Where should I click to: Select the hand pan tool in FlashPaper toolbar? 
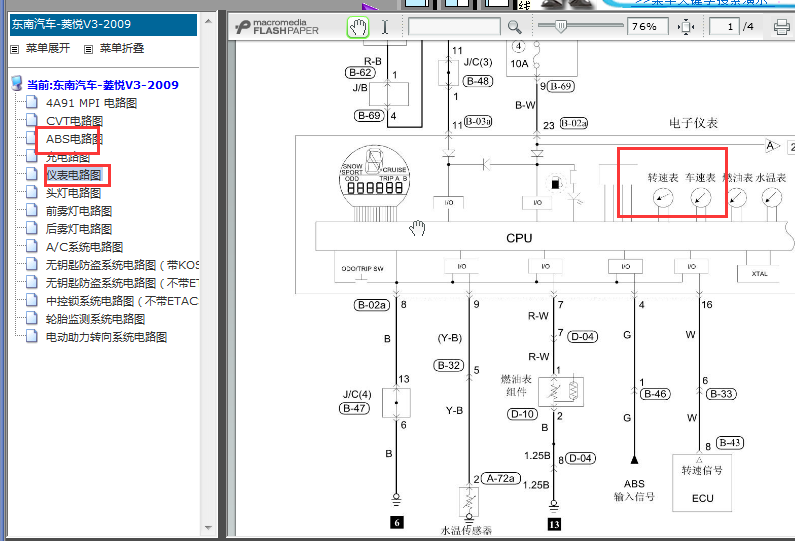[x=358, y=27]
